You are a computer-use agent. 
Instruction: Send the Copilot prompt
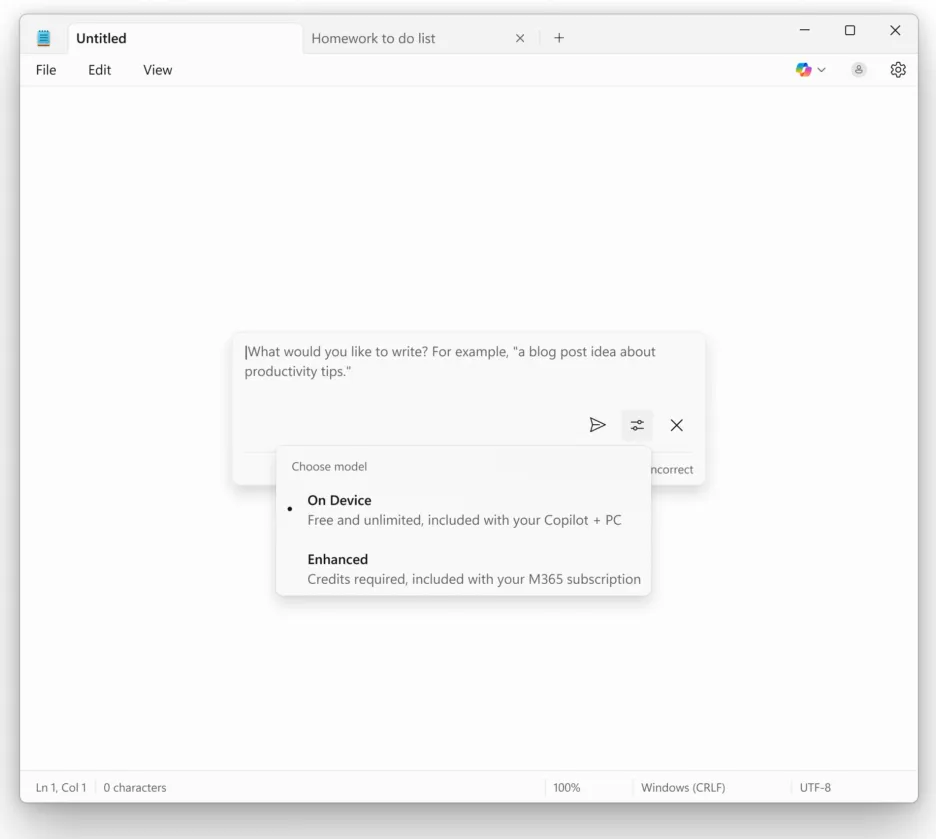point(598,425)
